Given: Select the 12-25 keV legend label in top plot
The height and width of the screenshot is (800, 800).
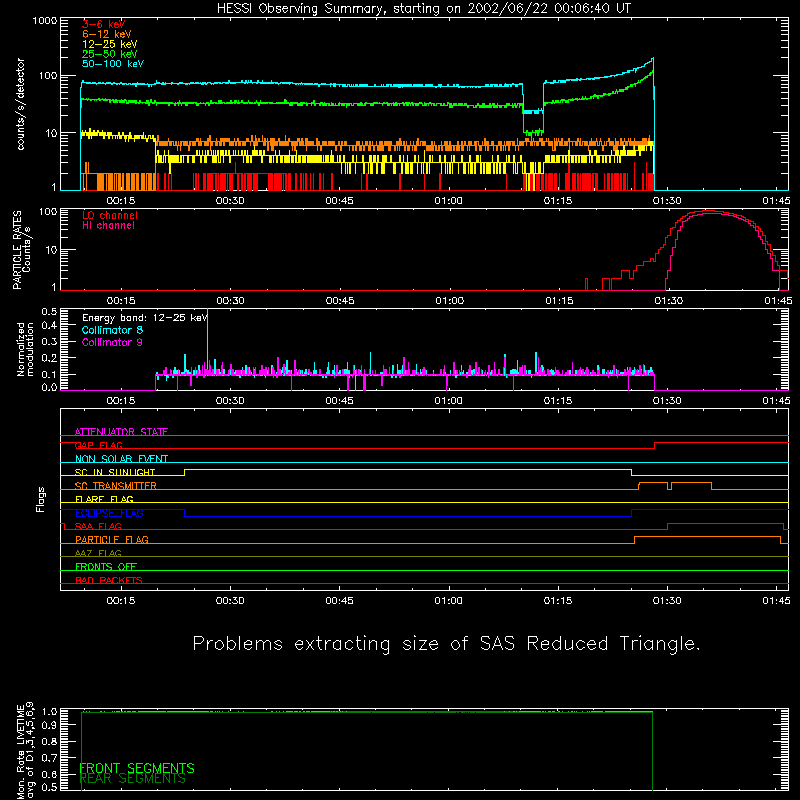Looking at the screenshot, I should click(110, 44).
